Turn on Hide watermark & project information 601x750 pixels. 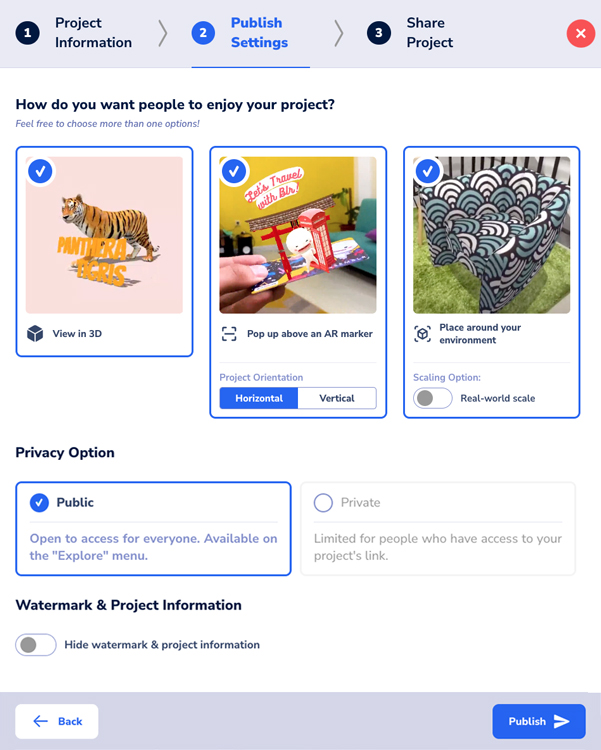point(36,645)
